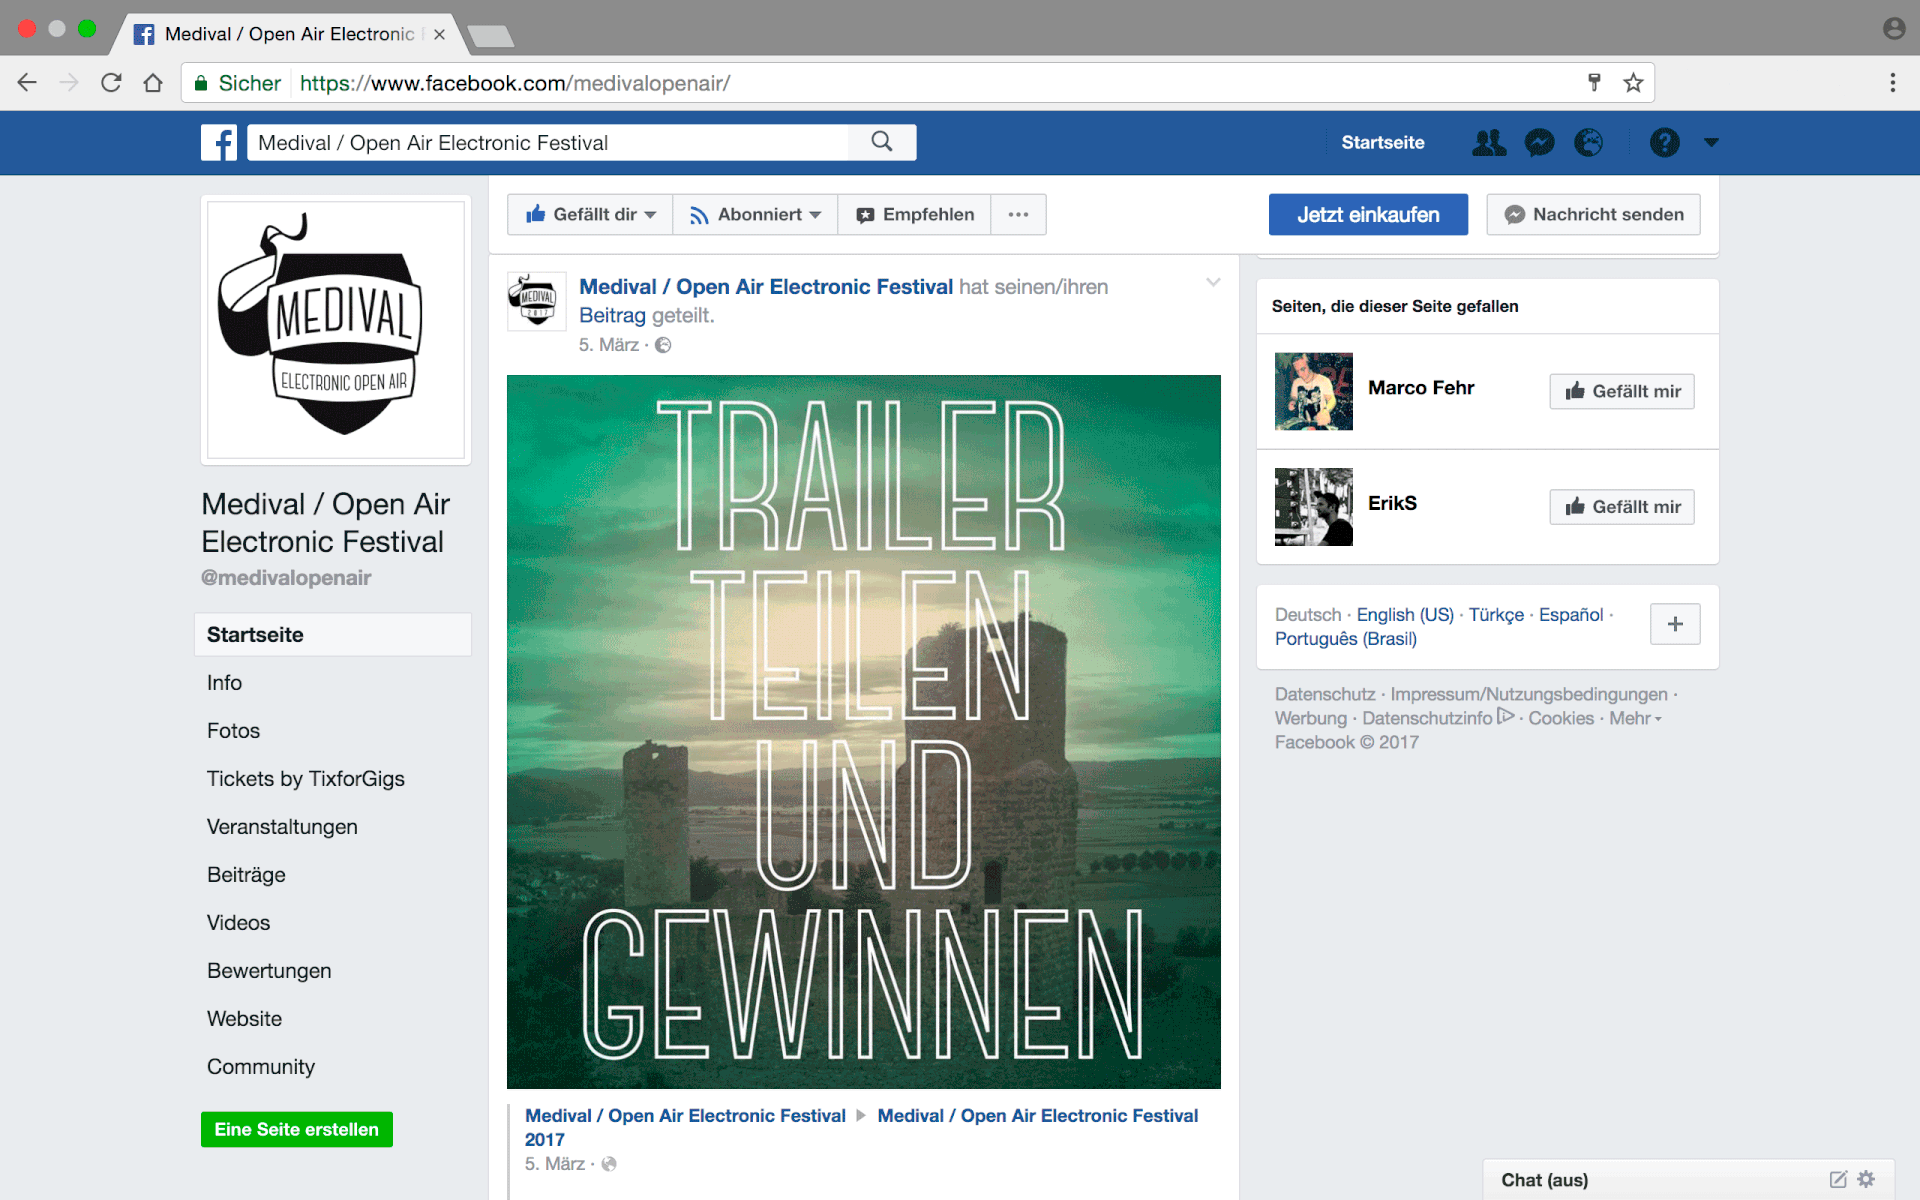Bookmark this page with star icon
The height and width of the screenshot is (1200, 1920).
[x=1633, y=83]
